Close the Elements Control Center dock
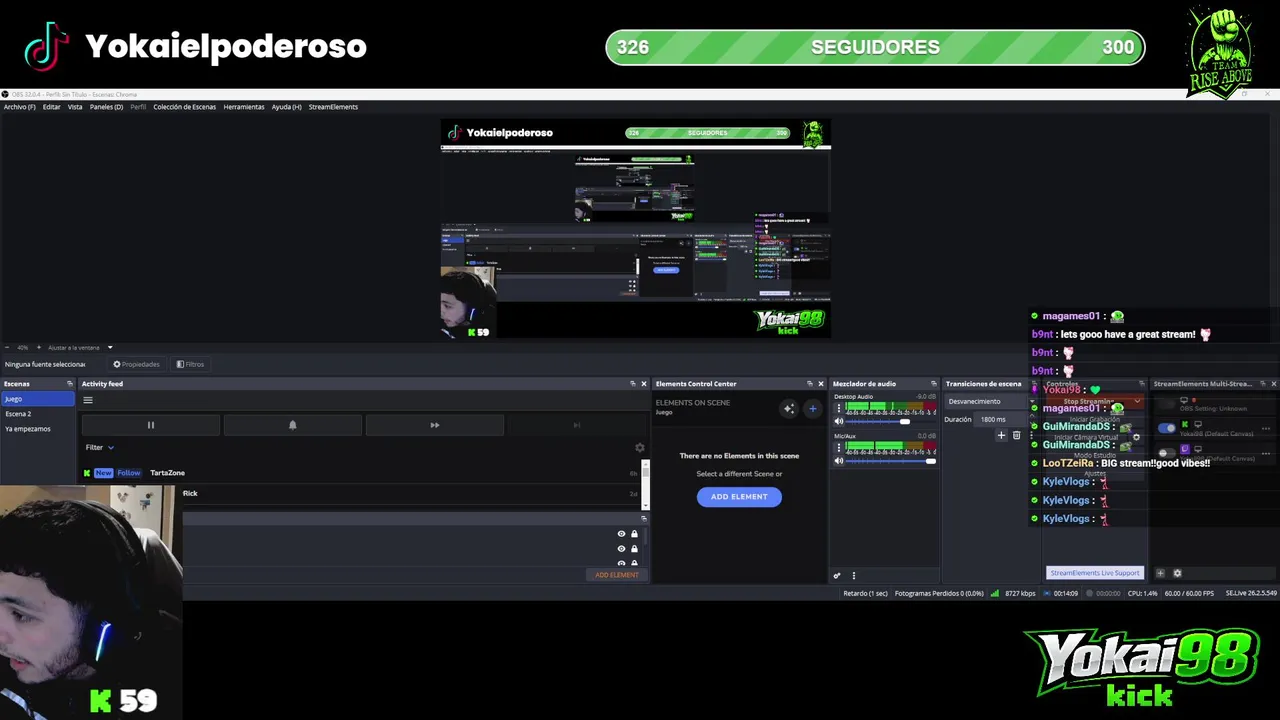The width and height of the screenshot is (1280, 720). coord(821,384)
